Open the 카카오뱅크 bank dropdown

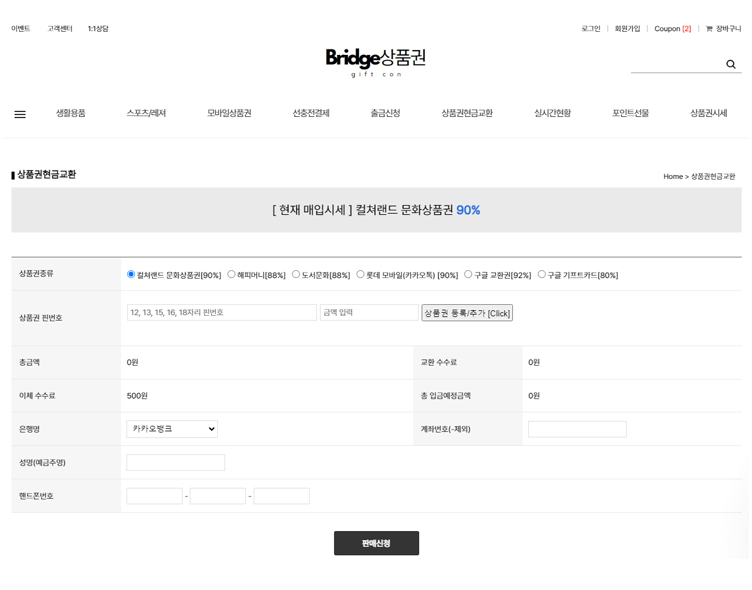point(172,429)
